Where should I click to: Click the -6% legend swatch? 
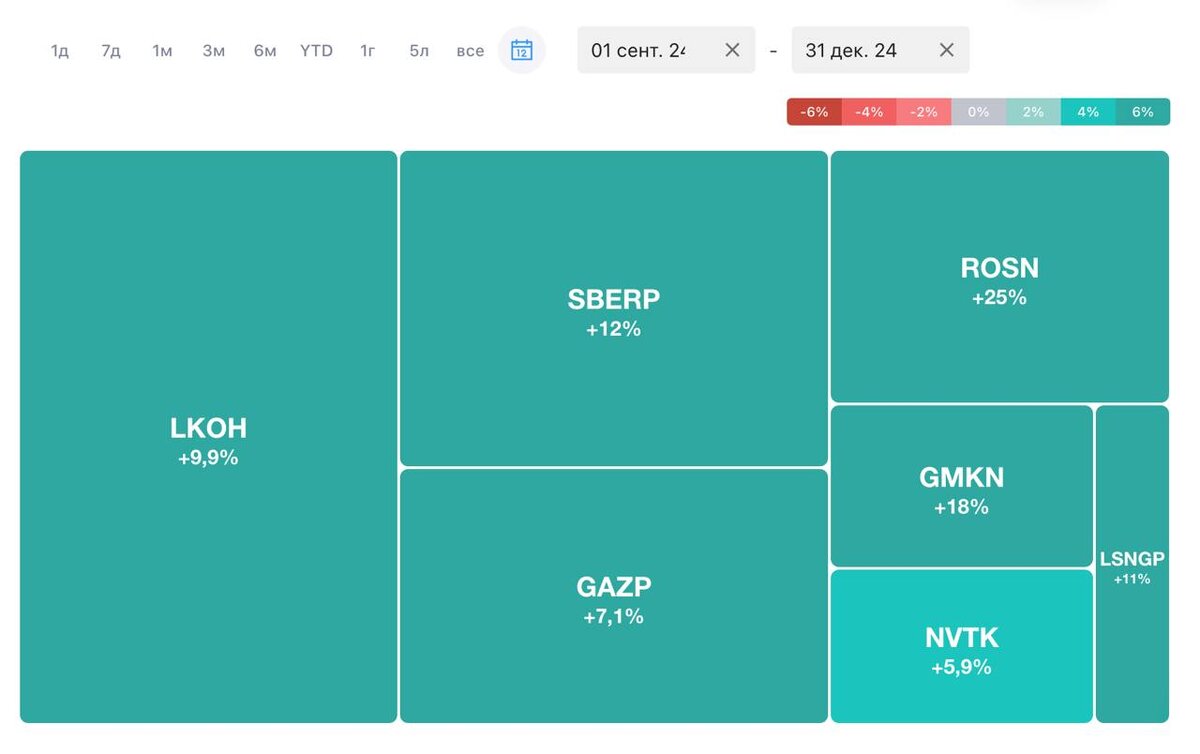pos(814,112)
